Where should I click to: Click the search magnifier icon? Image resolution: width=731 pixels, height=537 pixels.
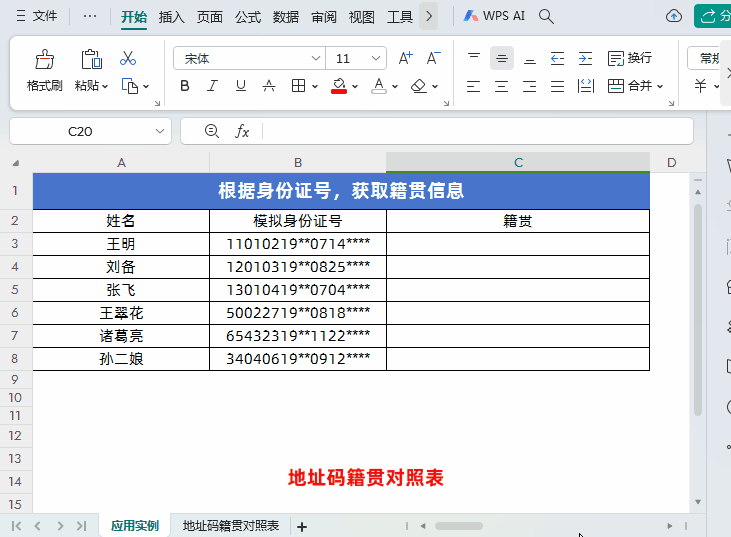point(546,17)
